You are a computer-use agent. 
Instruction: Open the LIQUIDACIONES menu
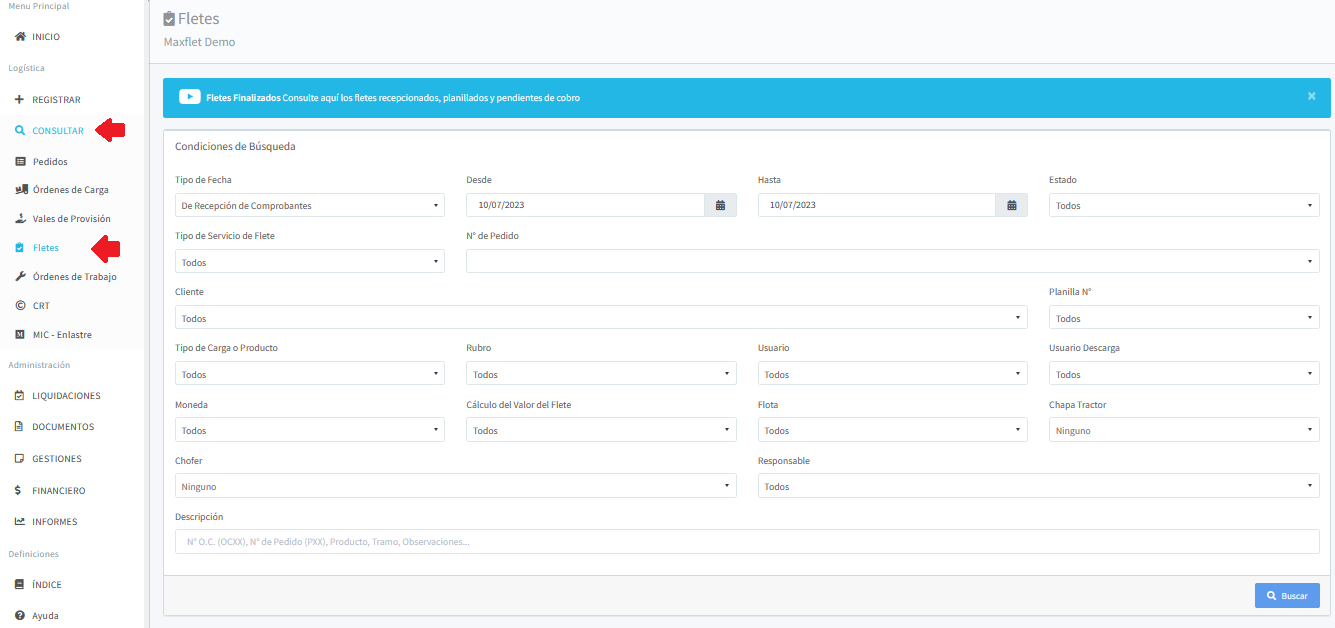[x=66, y=396]
